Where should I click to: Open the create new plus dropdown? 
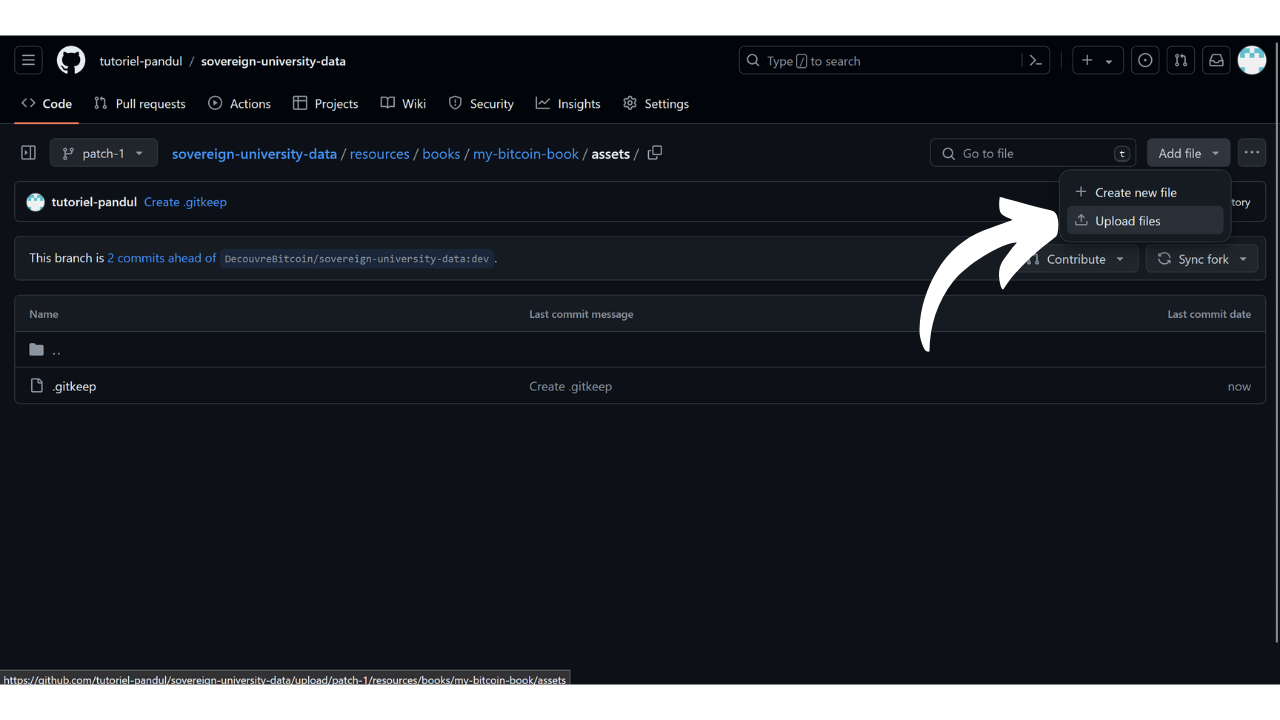[x=1097, y=60]
